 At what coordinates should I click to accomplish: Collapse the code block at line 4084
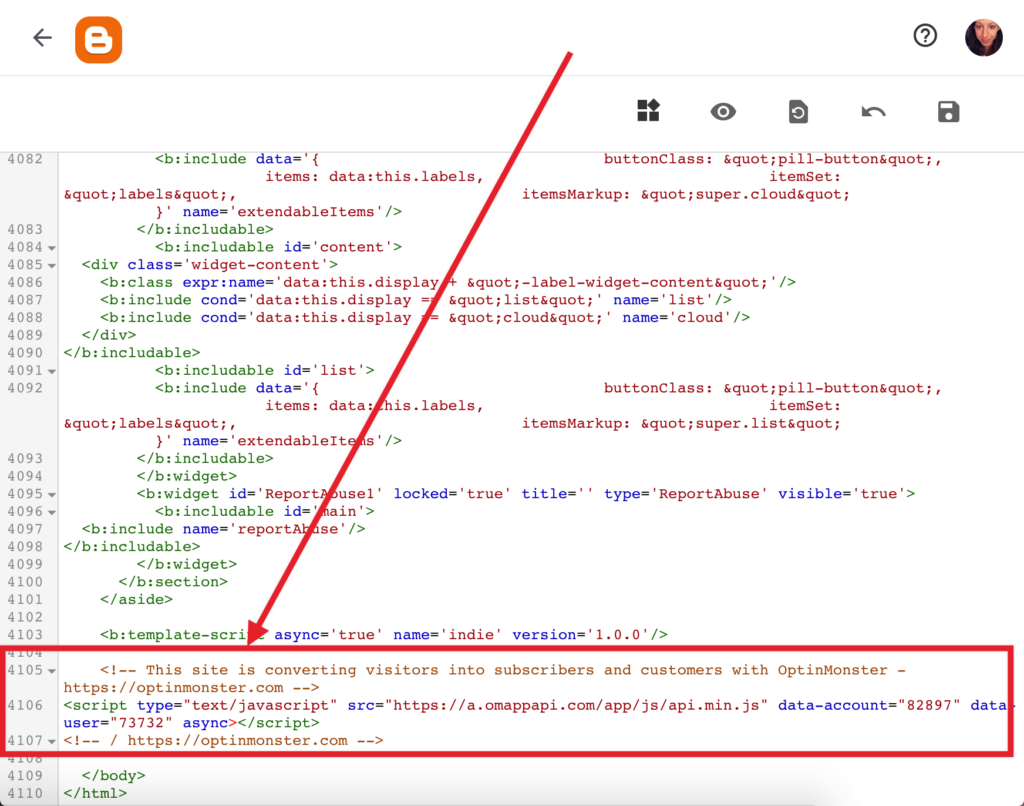(53, 247)
